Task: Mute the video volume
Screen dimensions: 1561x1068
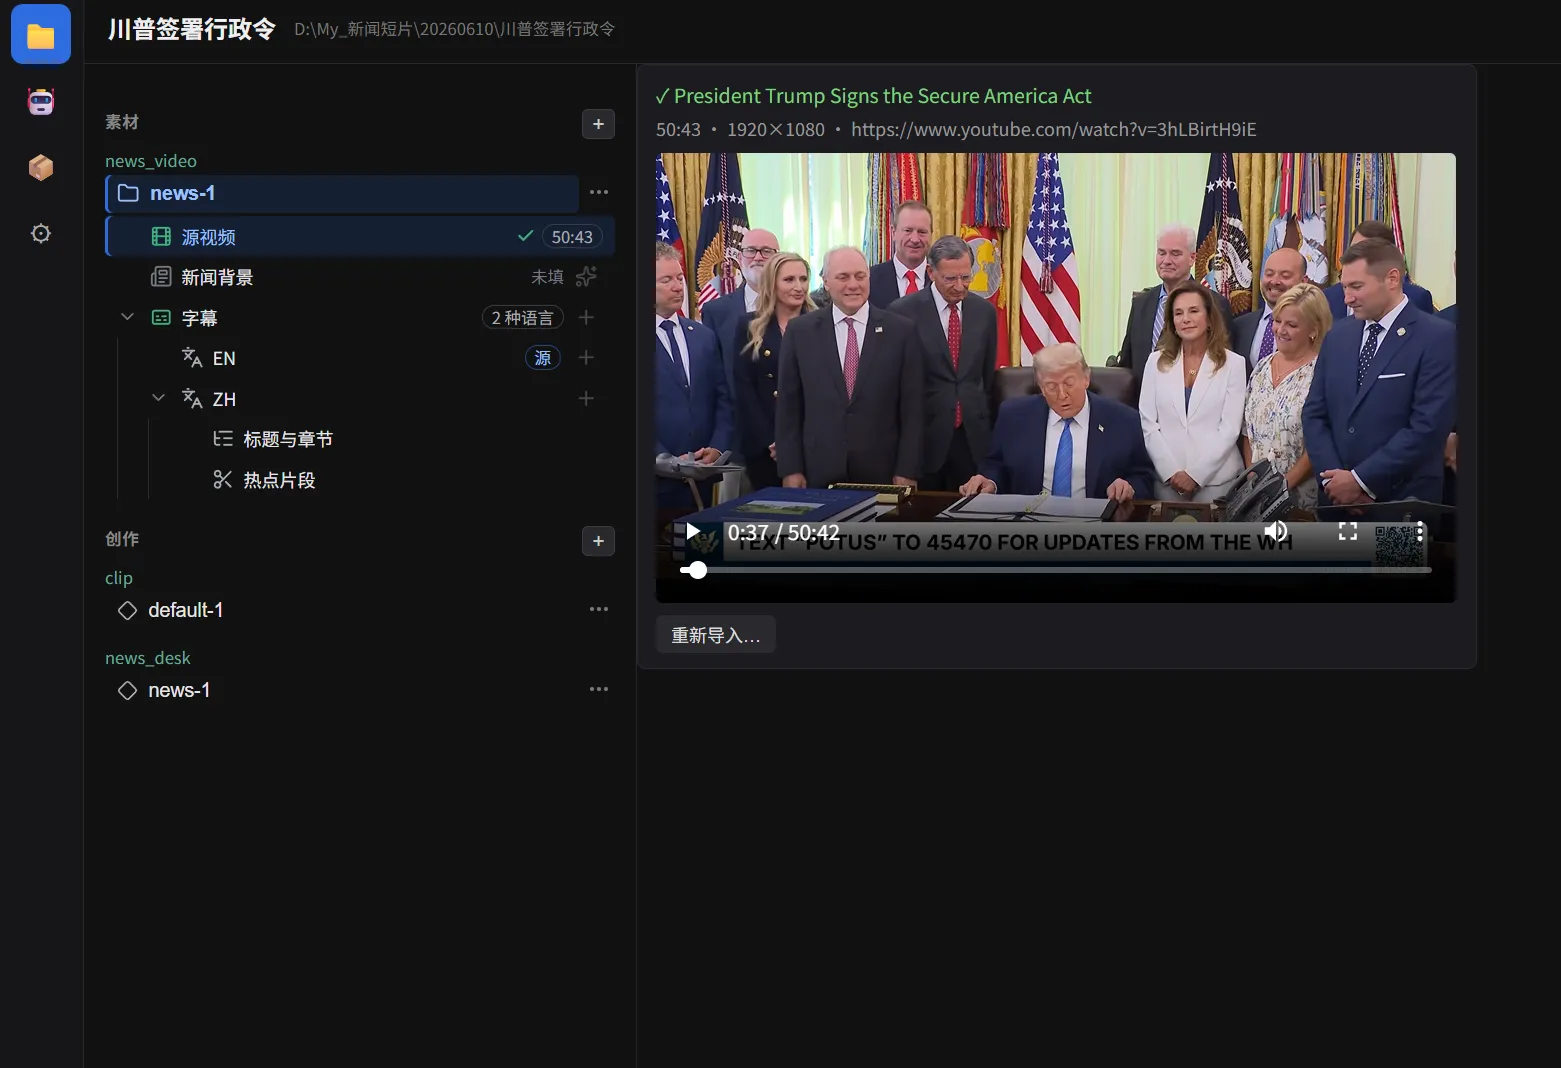Action: (x=1276, y=531)
